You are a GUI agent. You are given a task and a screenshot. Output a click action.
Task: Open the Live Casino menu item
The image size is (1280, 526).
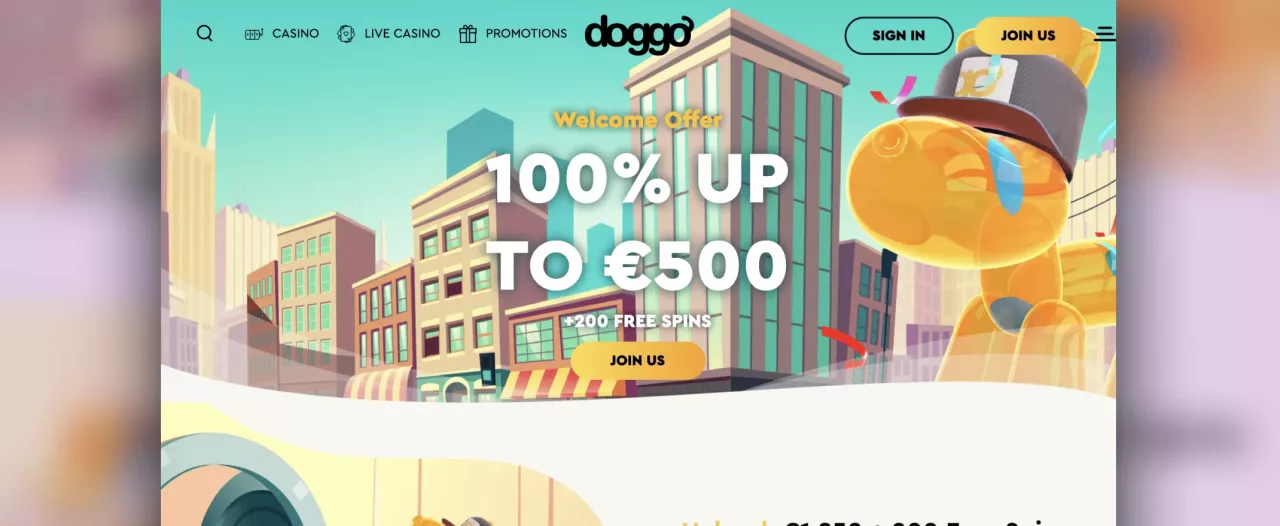coord(402,34)
